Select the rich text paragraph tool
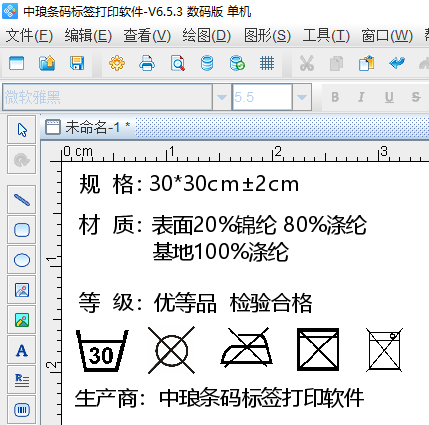The image size is (429, 425). pyautogui.click(x=22, y=380)
